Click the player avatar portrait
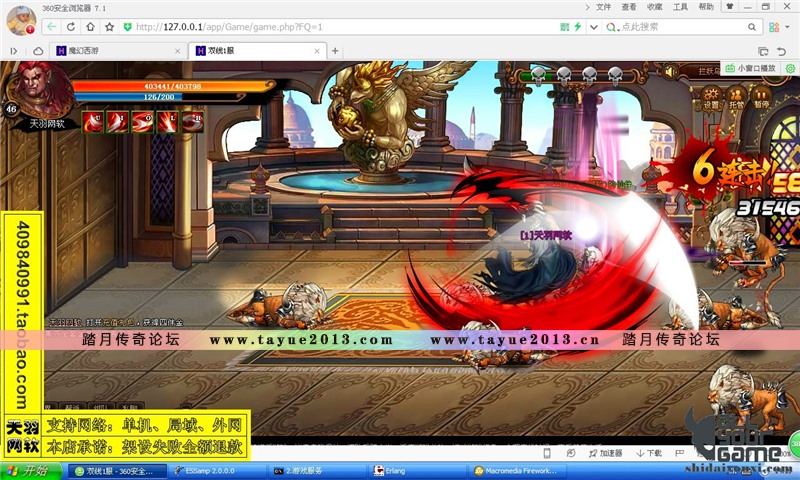Viewport: 800px width, 480px height. coord(40,90)
